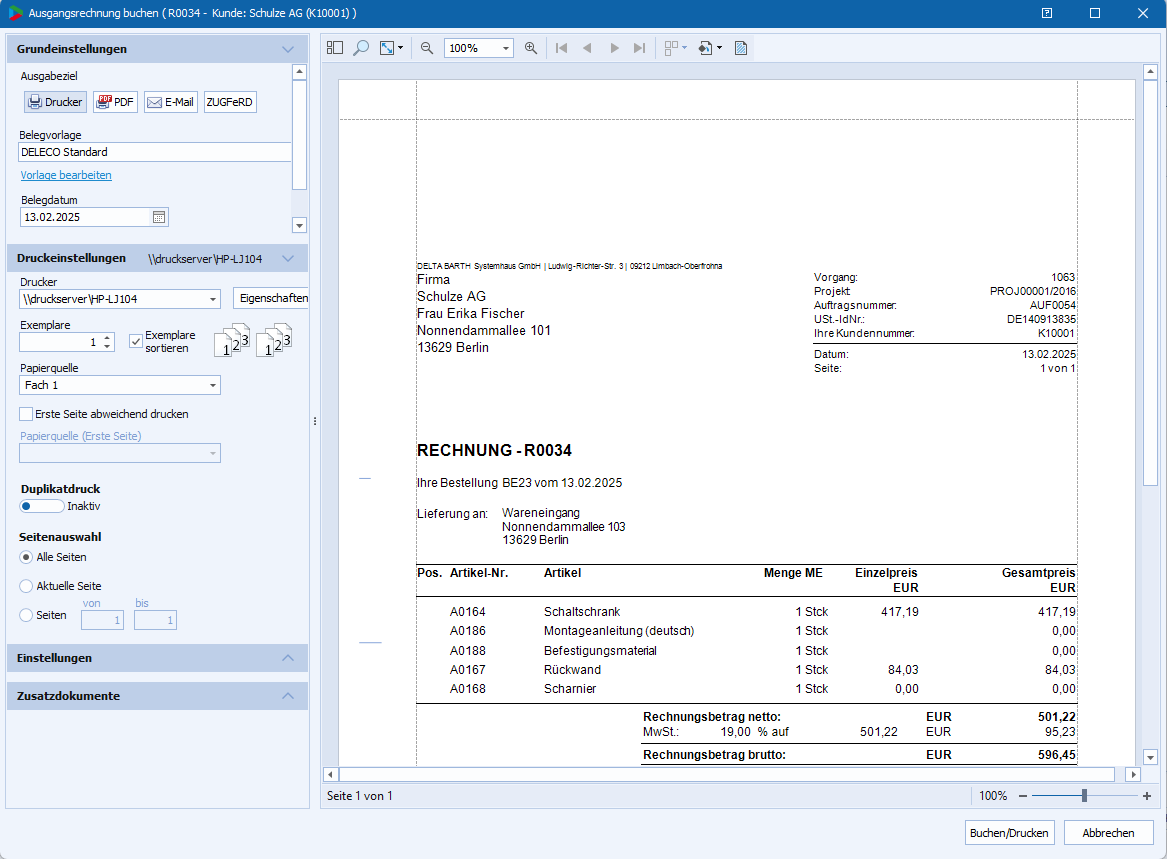Open the Belegdatum calendar picker
The image size is (1167, 859).
point(159,217)
